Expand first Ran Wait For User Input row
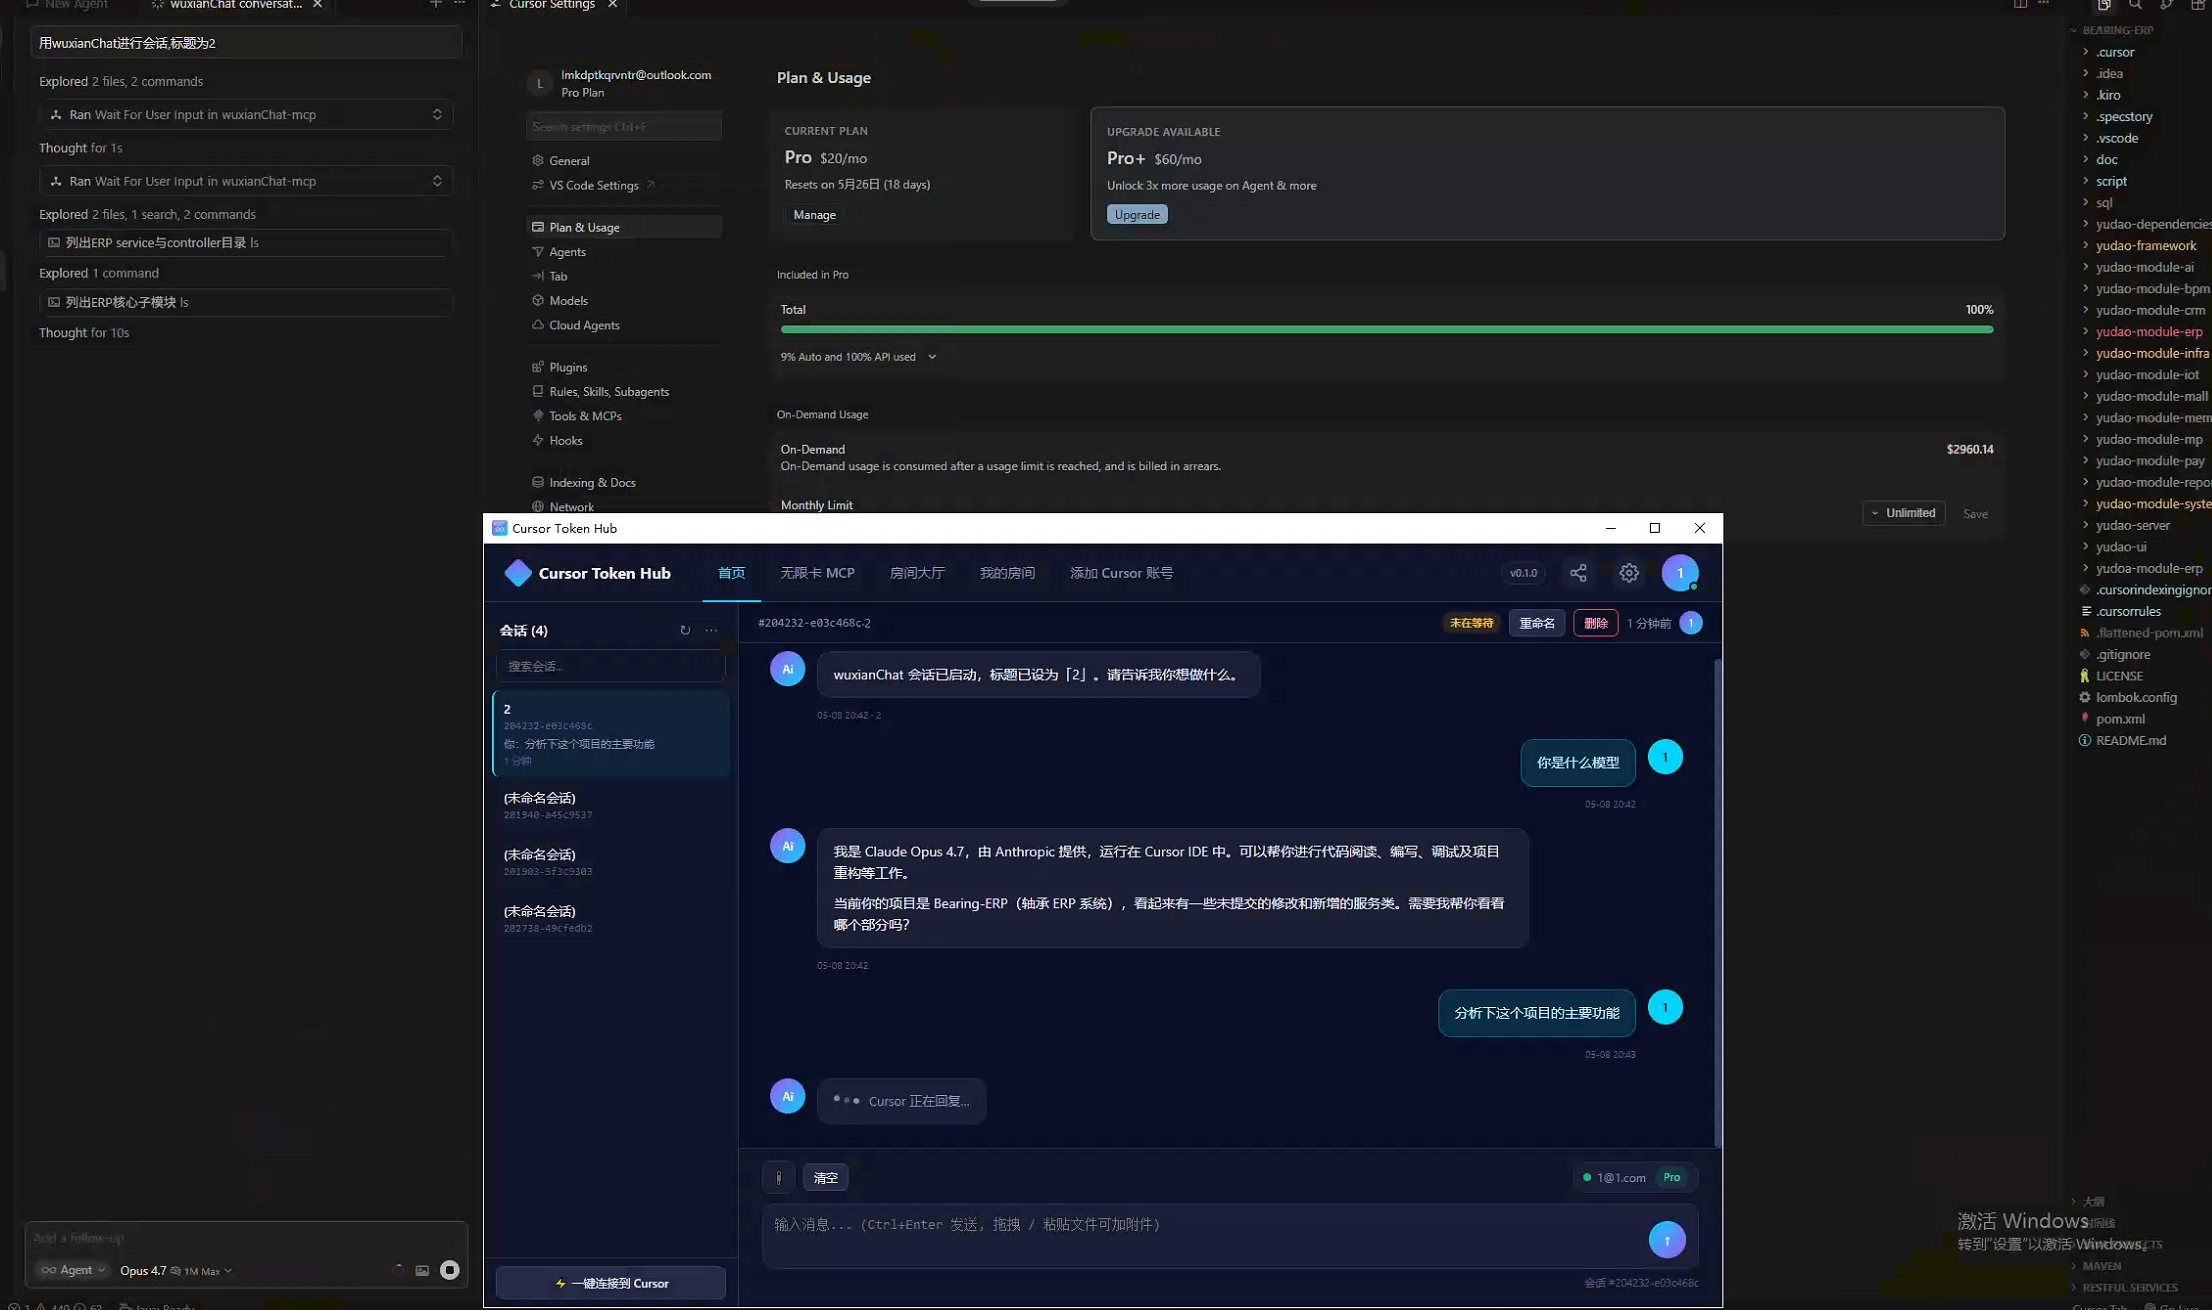 [246, 115]
